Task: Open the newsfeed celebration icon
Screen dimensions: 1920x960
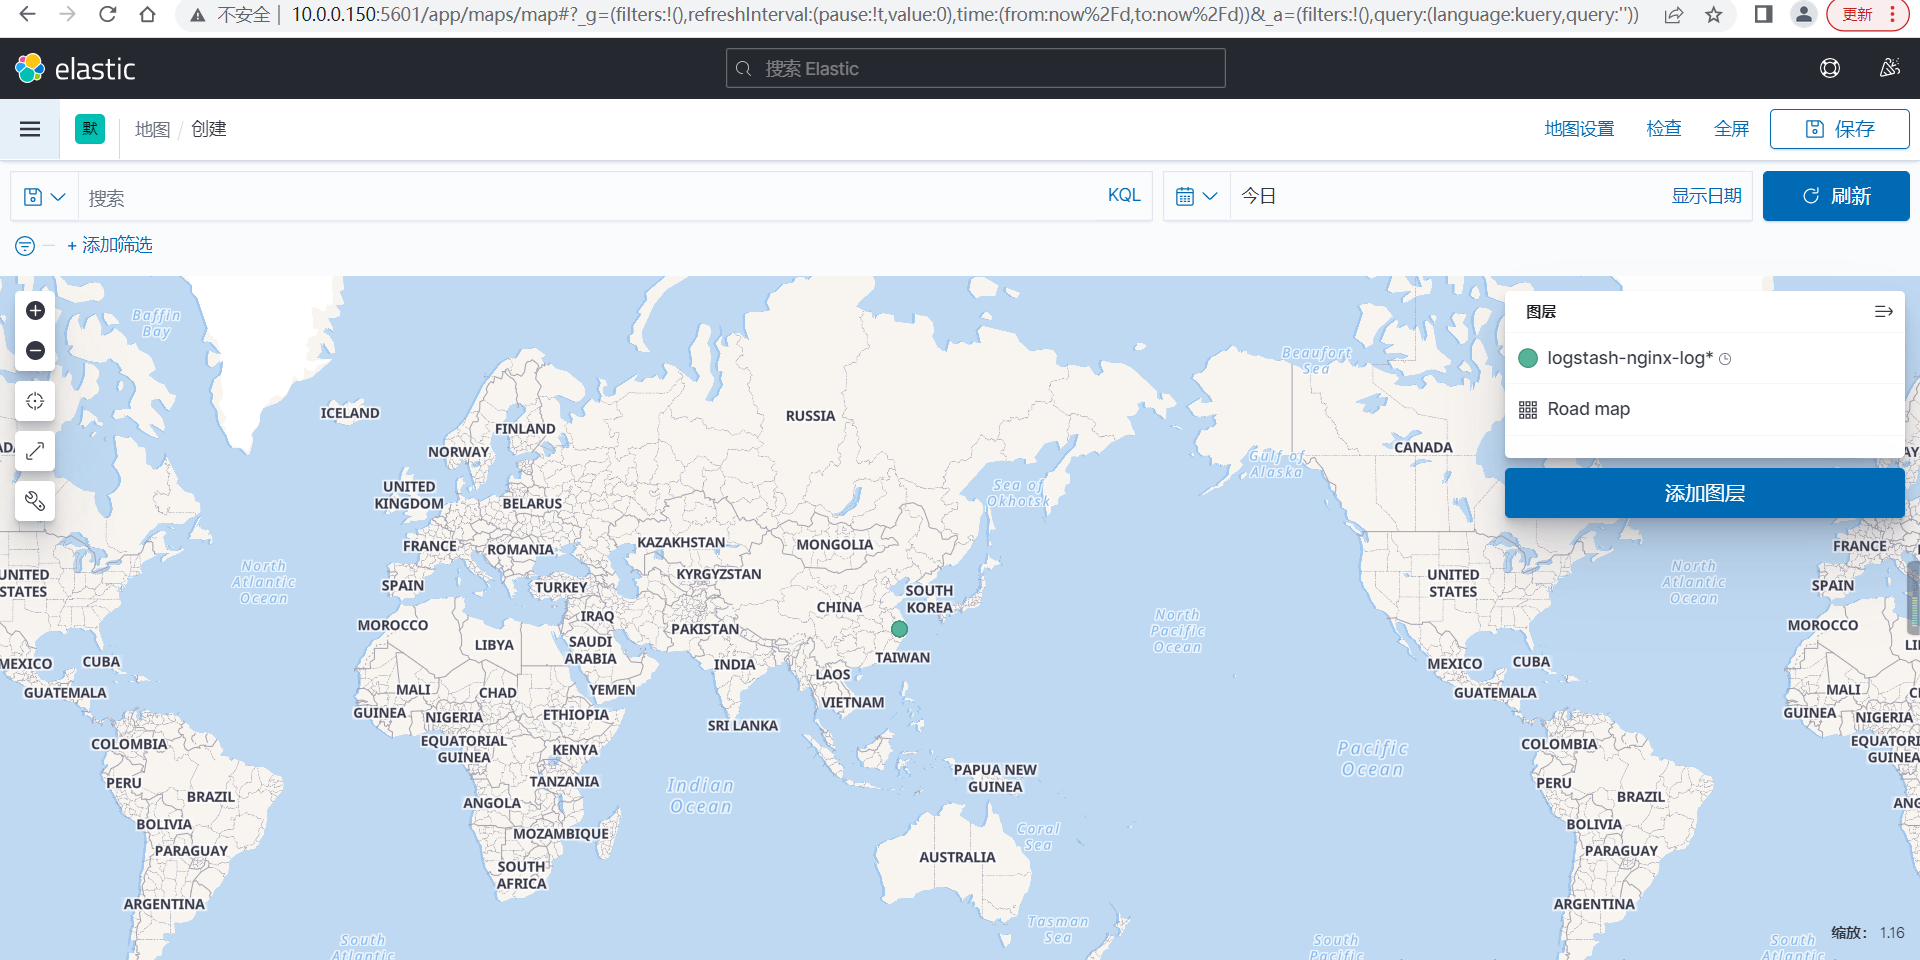Action: pyautogui.click(x=1889, y=68)
